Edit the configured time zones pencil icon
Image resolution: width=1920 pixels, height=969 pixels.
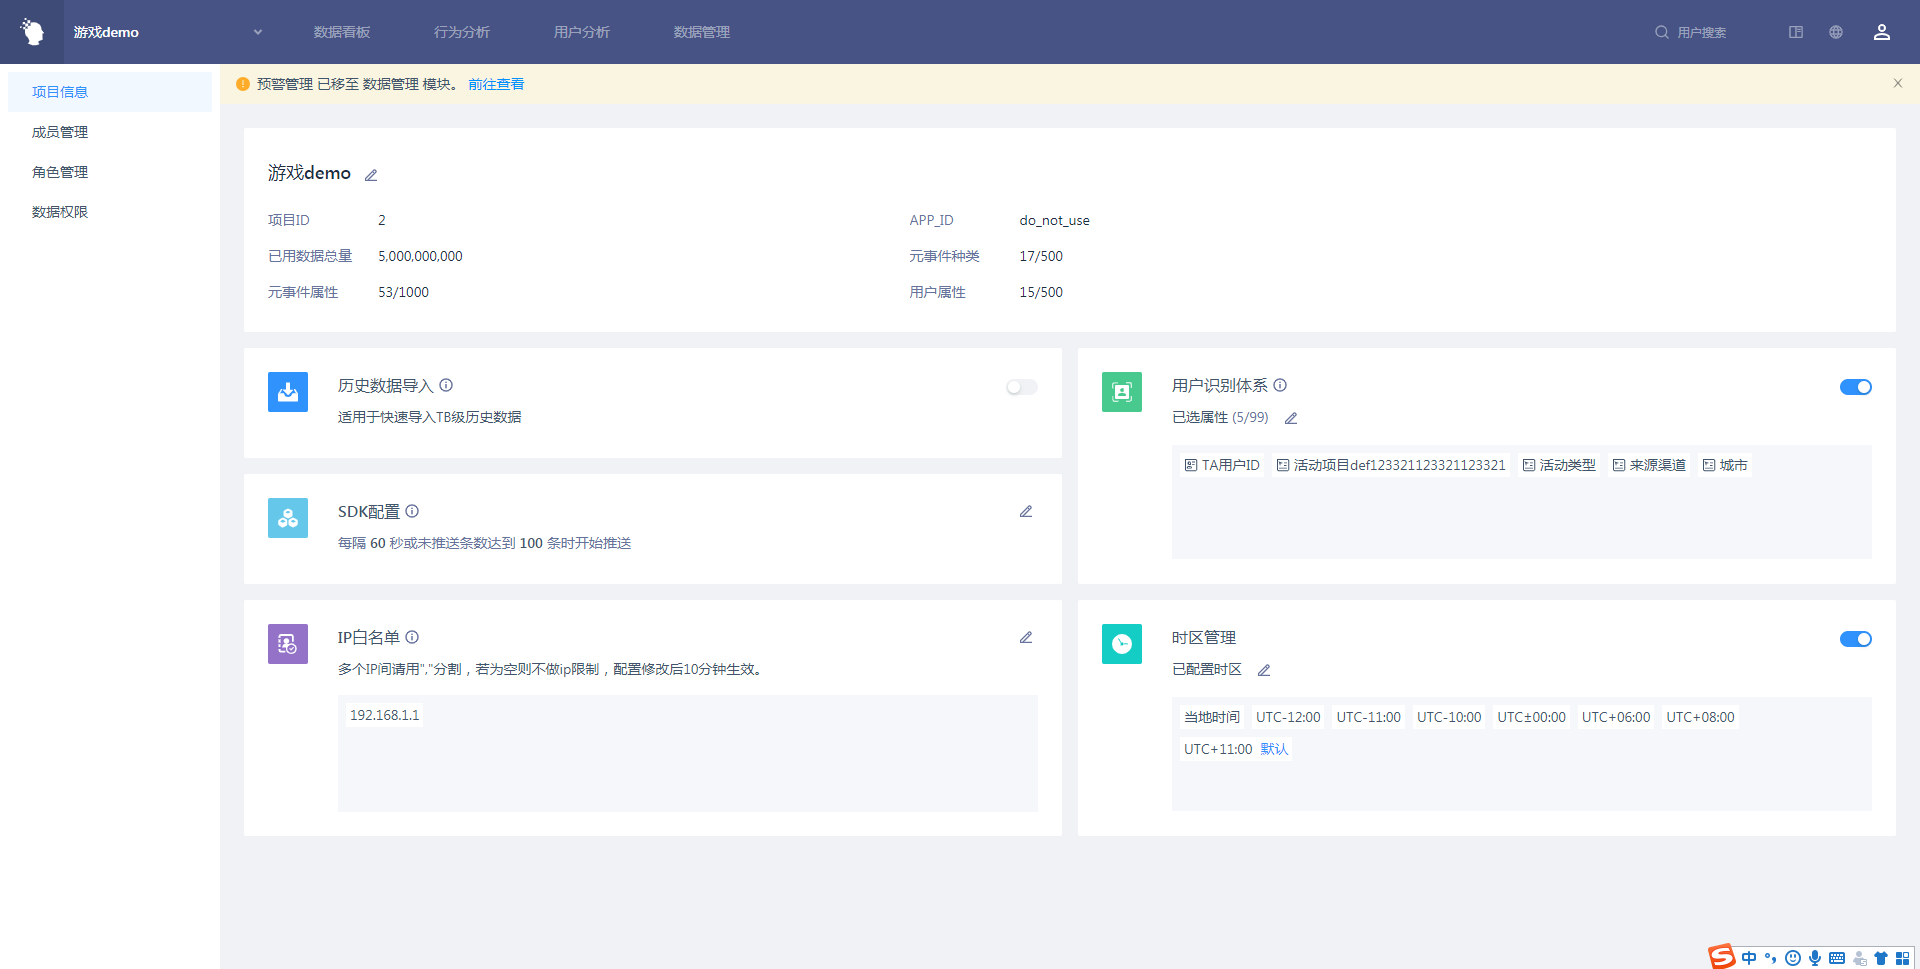tap(1264, 671)
